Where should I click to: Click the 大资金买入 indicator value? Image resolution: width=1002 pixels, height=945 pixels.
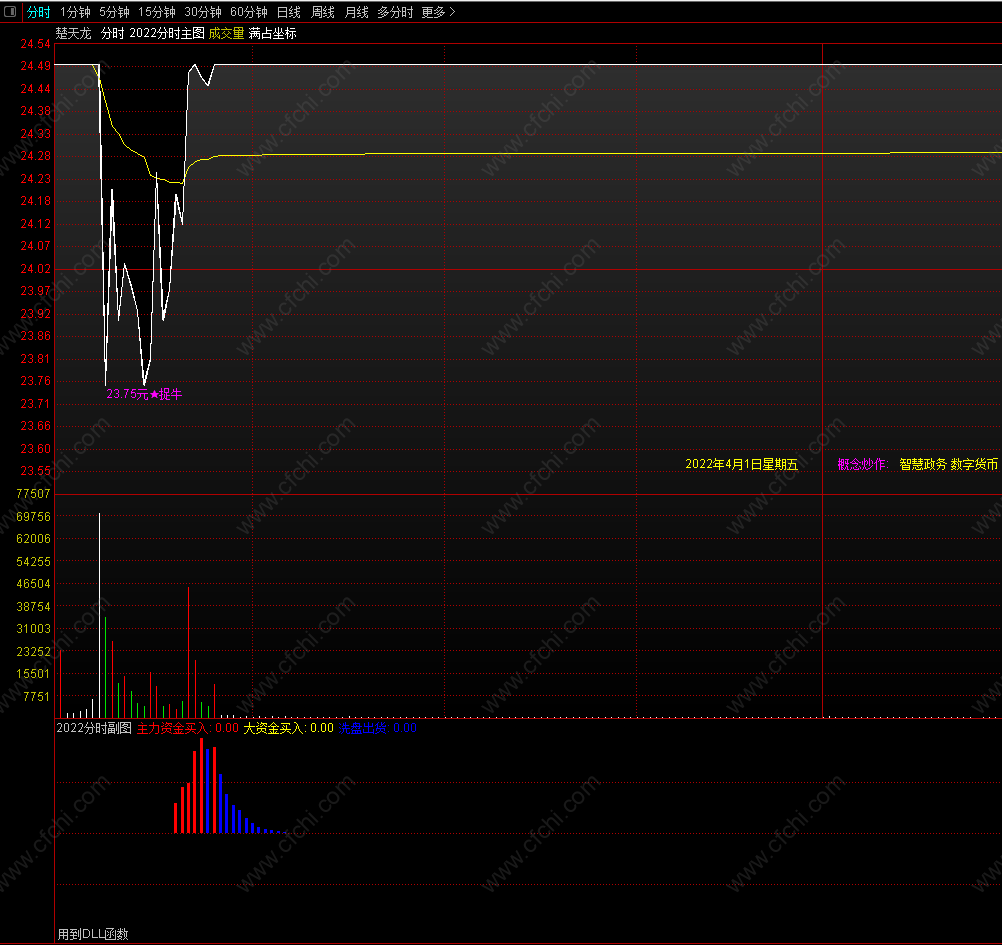288,728
